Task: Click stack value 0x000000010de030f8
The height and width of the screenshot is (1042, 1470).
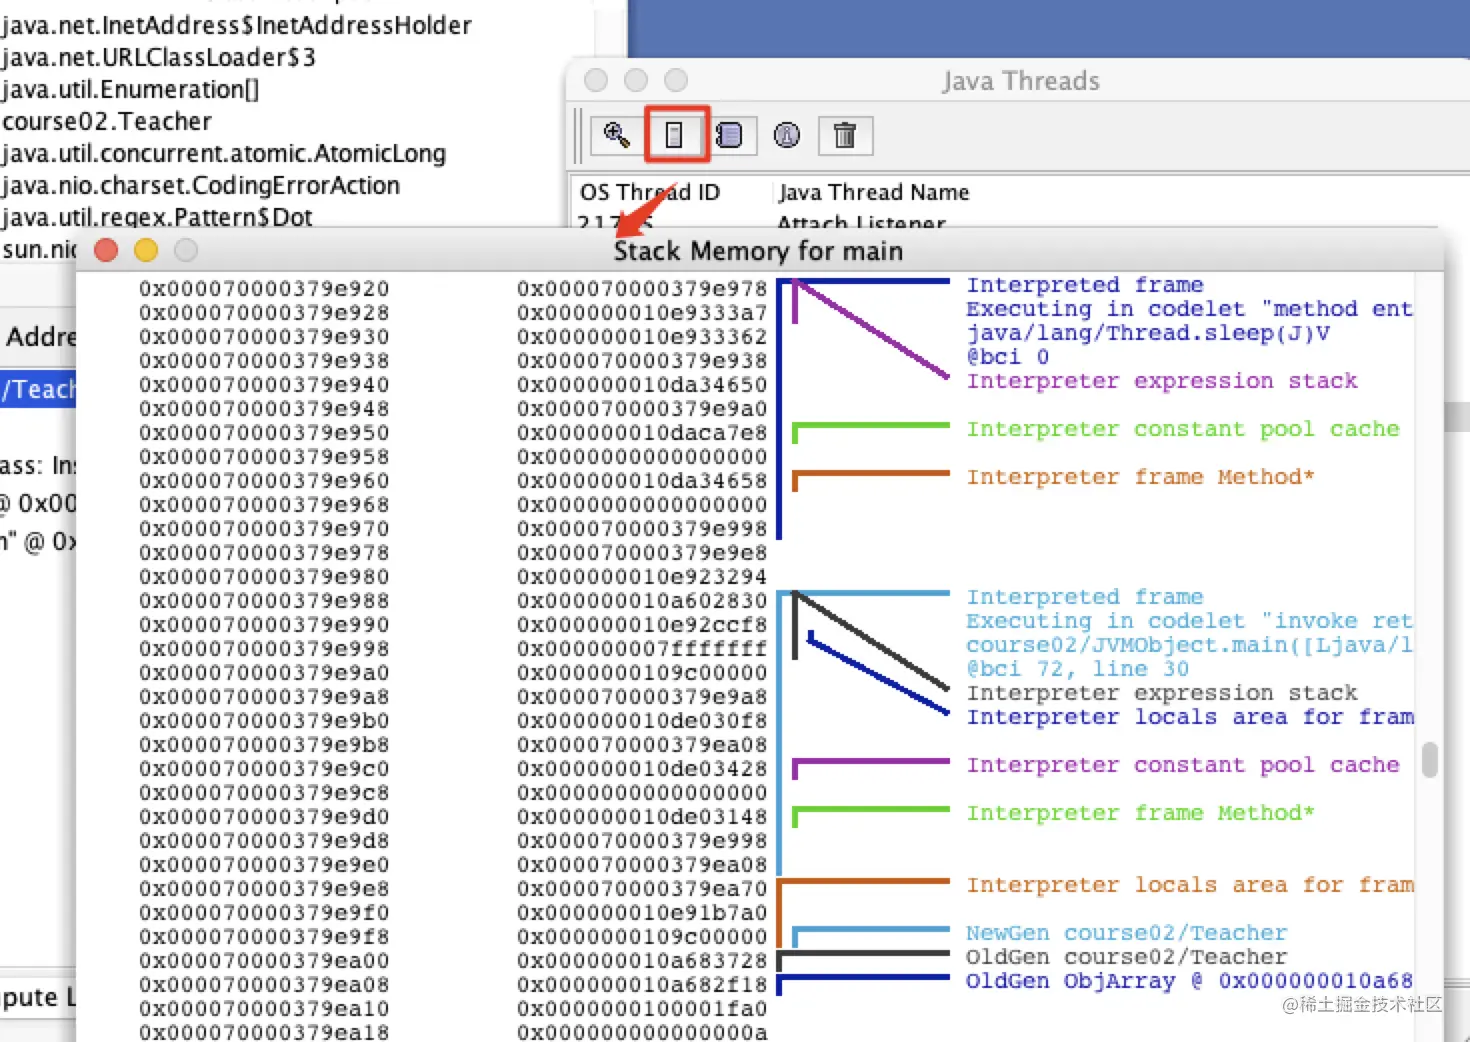Action: (x=642, y=720)
